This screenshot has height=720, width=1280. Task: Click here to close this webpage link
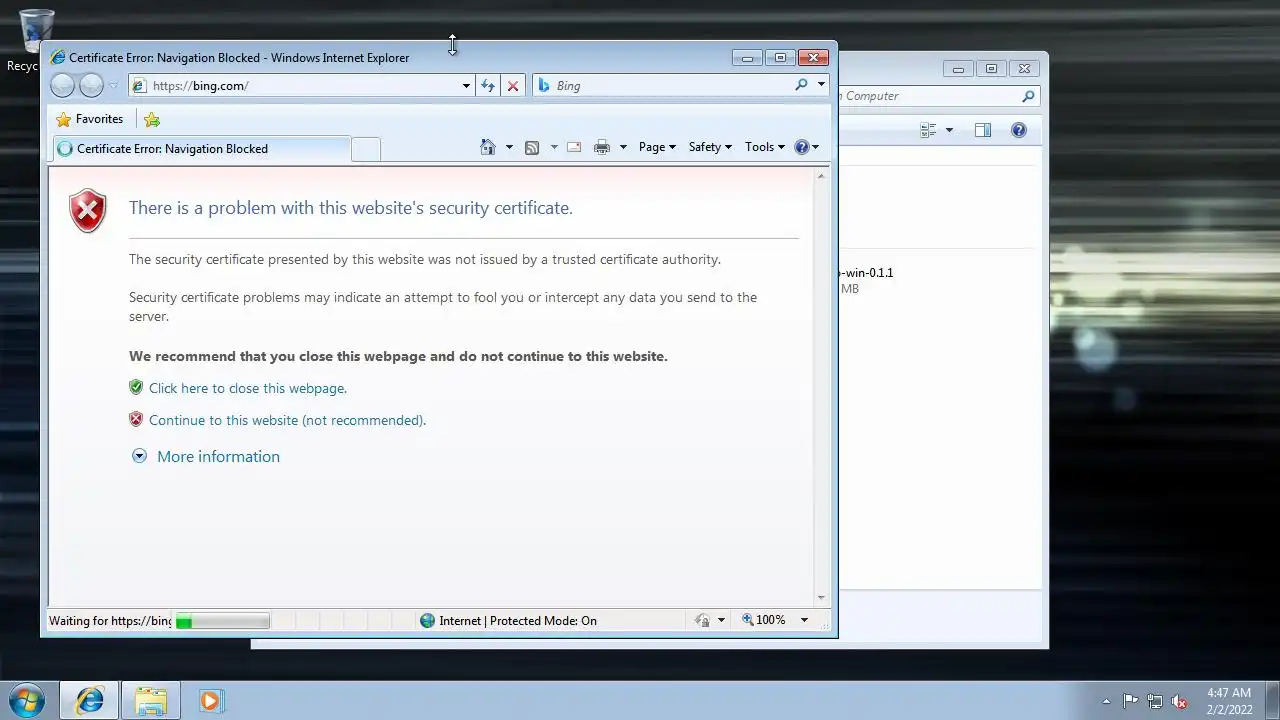(x=248, y=388)
